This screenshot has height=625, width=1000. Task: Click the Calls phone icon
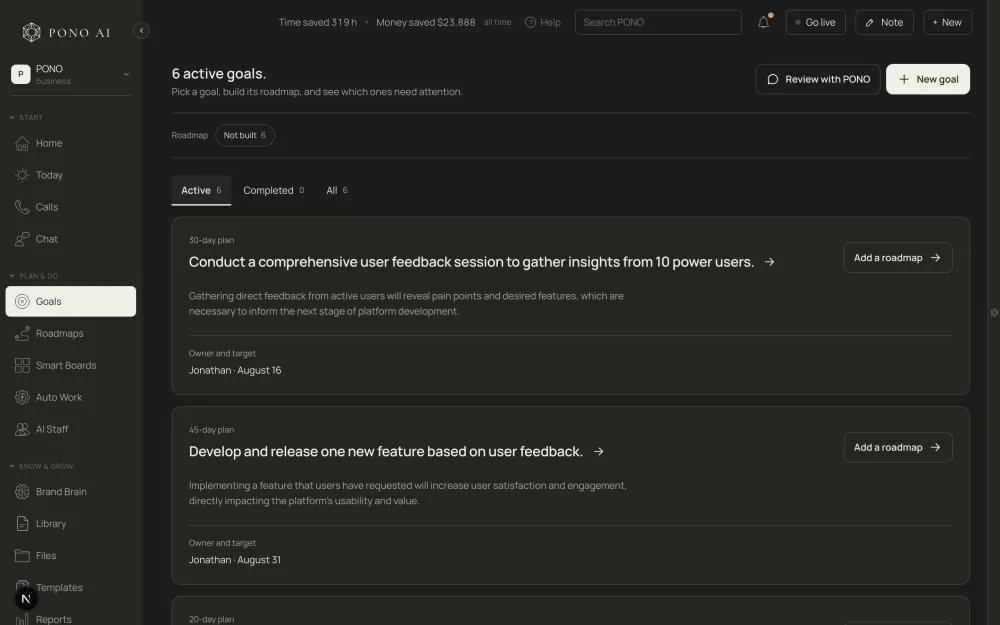(x=22, y=207)
